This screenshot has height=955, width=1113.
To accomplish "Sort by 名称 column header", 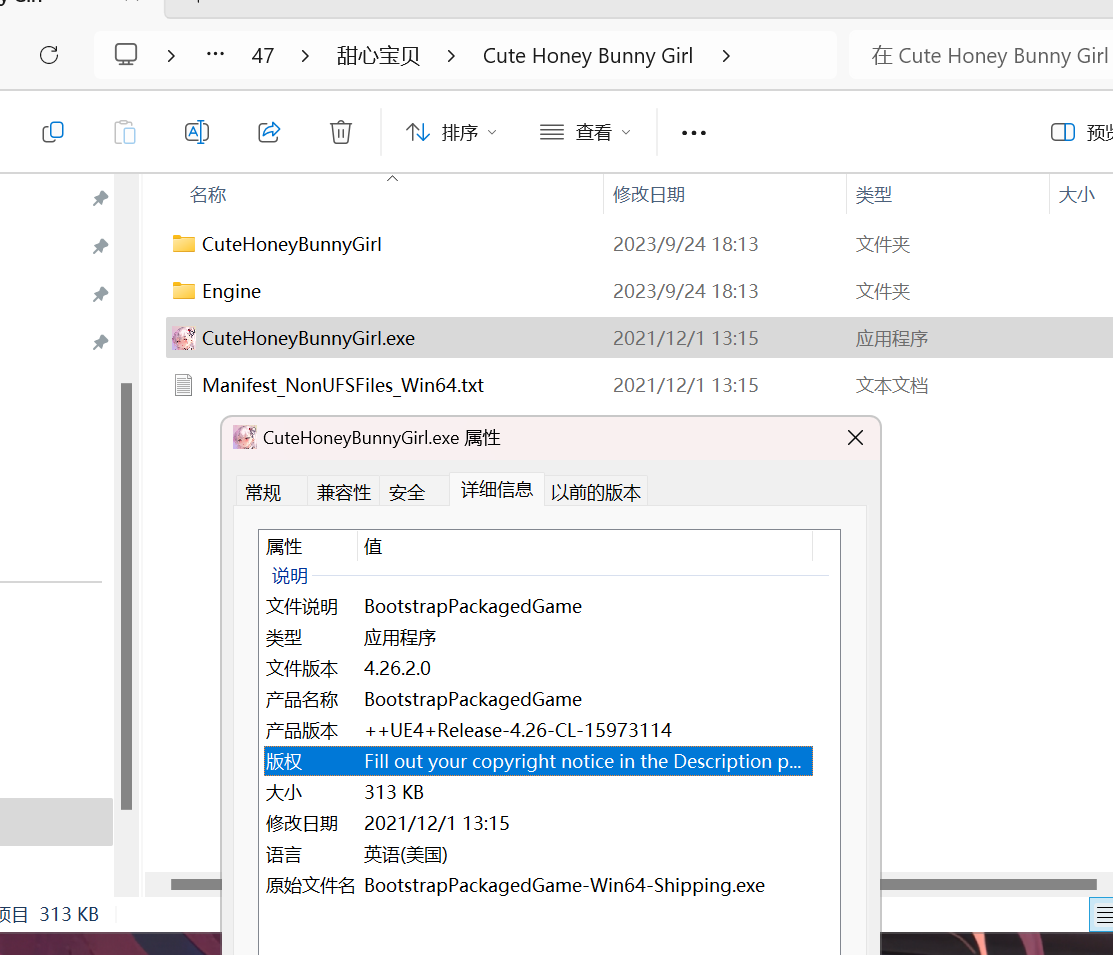I will pos(208,195).
